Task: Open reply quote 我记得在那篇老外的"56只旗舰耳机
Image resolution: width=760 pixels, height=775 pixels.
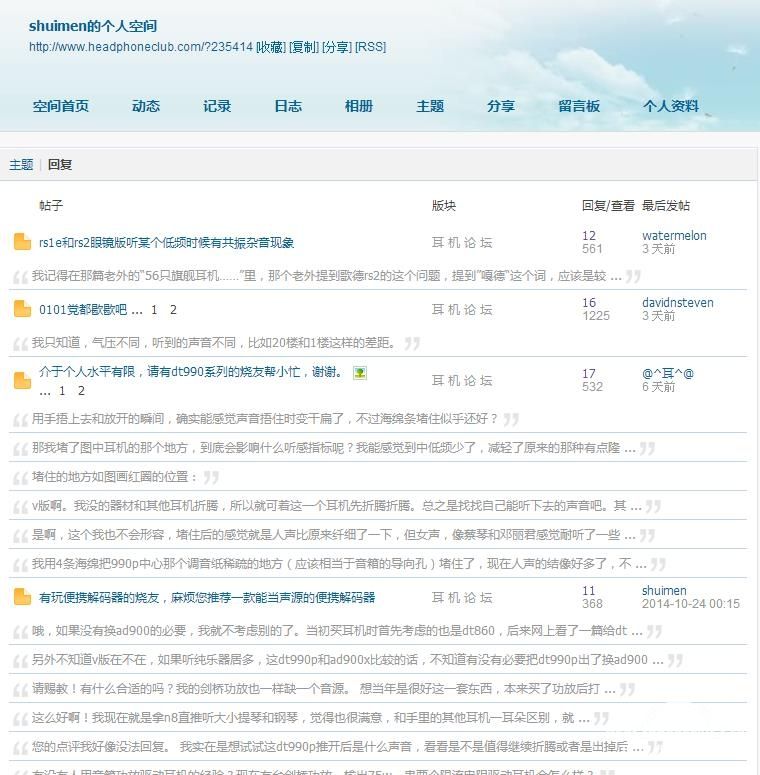Action: point(327,276)
